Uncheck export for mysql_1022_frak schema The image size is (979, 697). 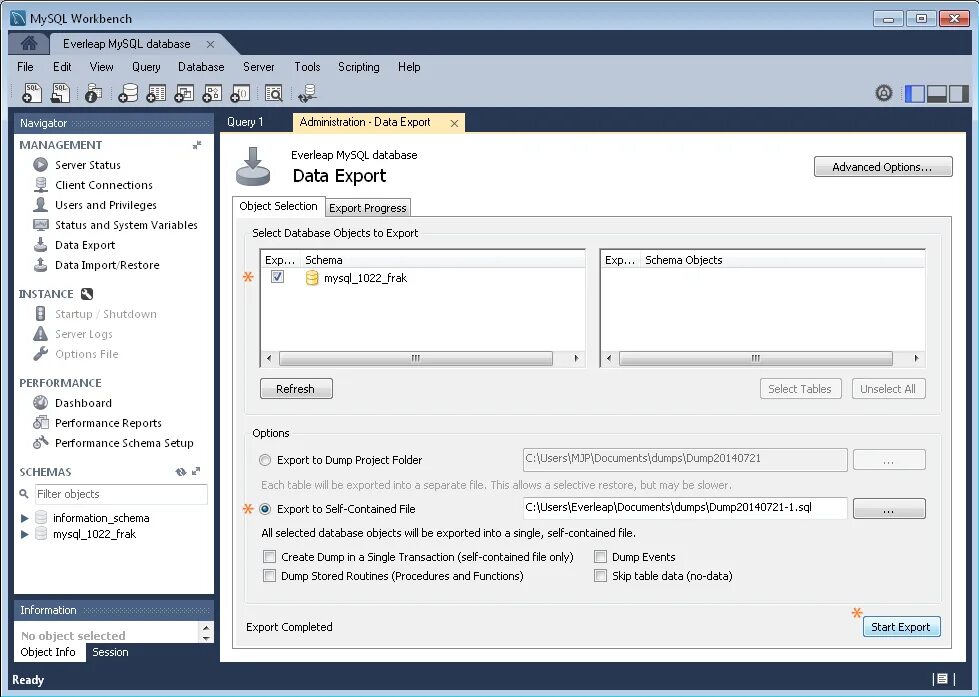277,277
